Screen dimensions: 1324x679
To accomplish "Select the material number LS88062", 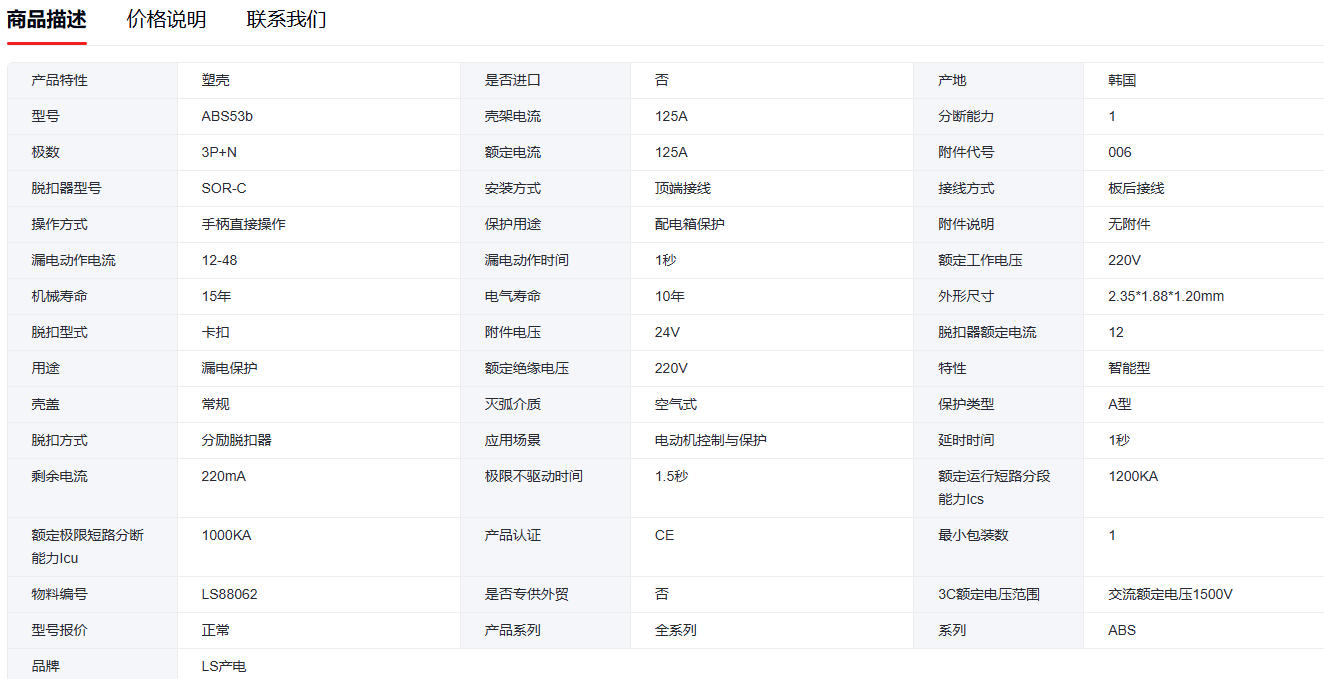I will (x=229, y=594).
